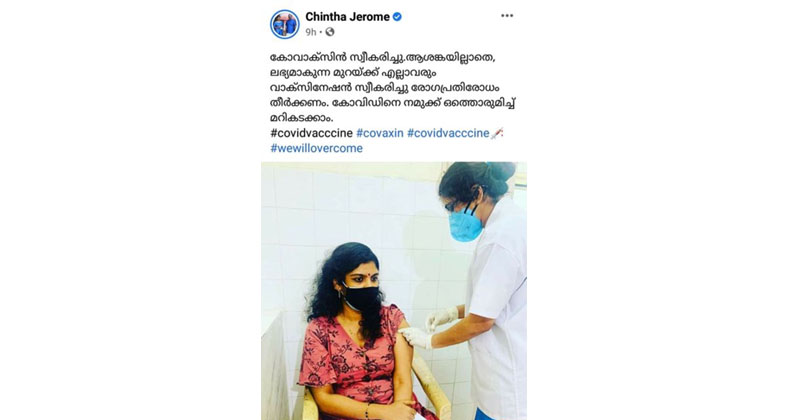Click the blue verified badge beside the name
The image size is (800, 420).
tap(397, 17)
